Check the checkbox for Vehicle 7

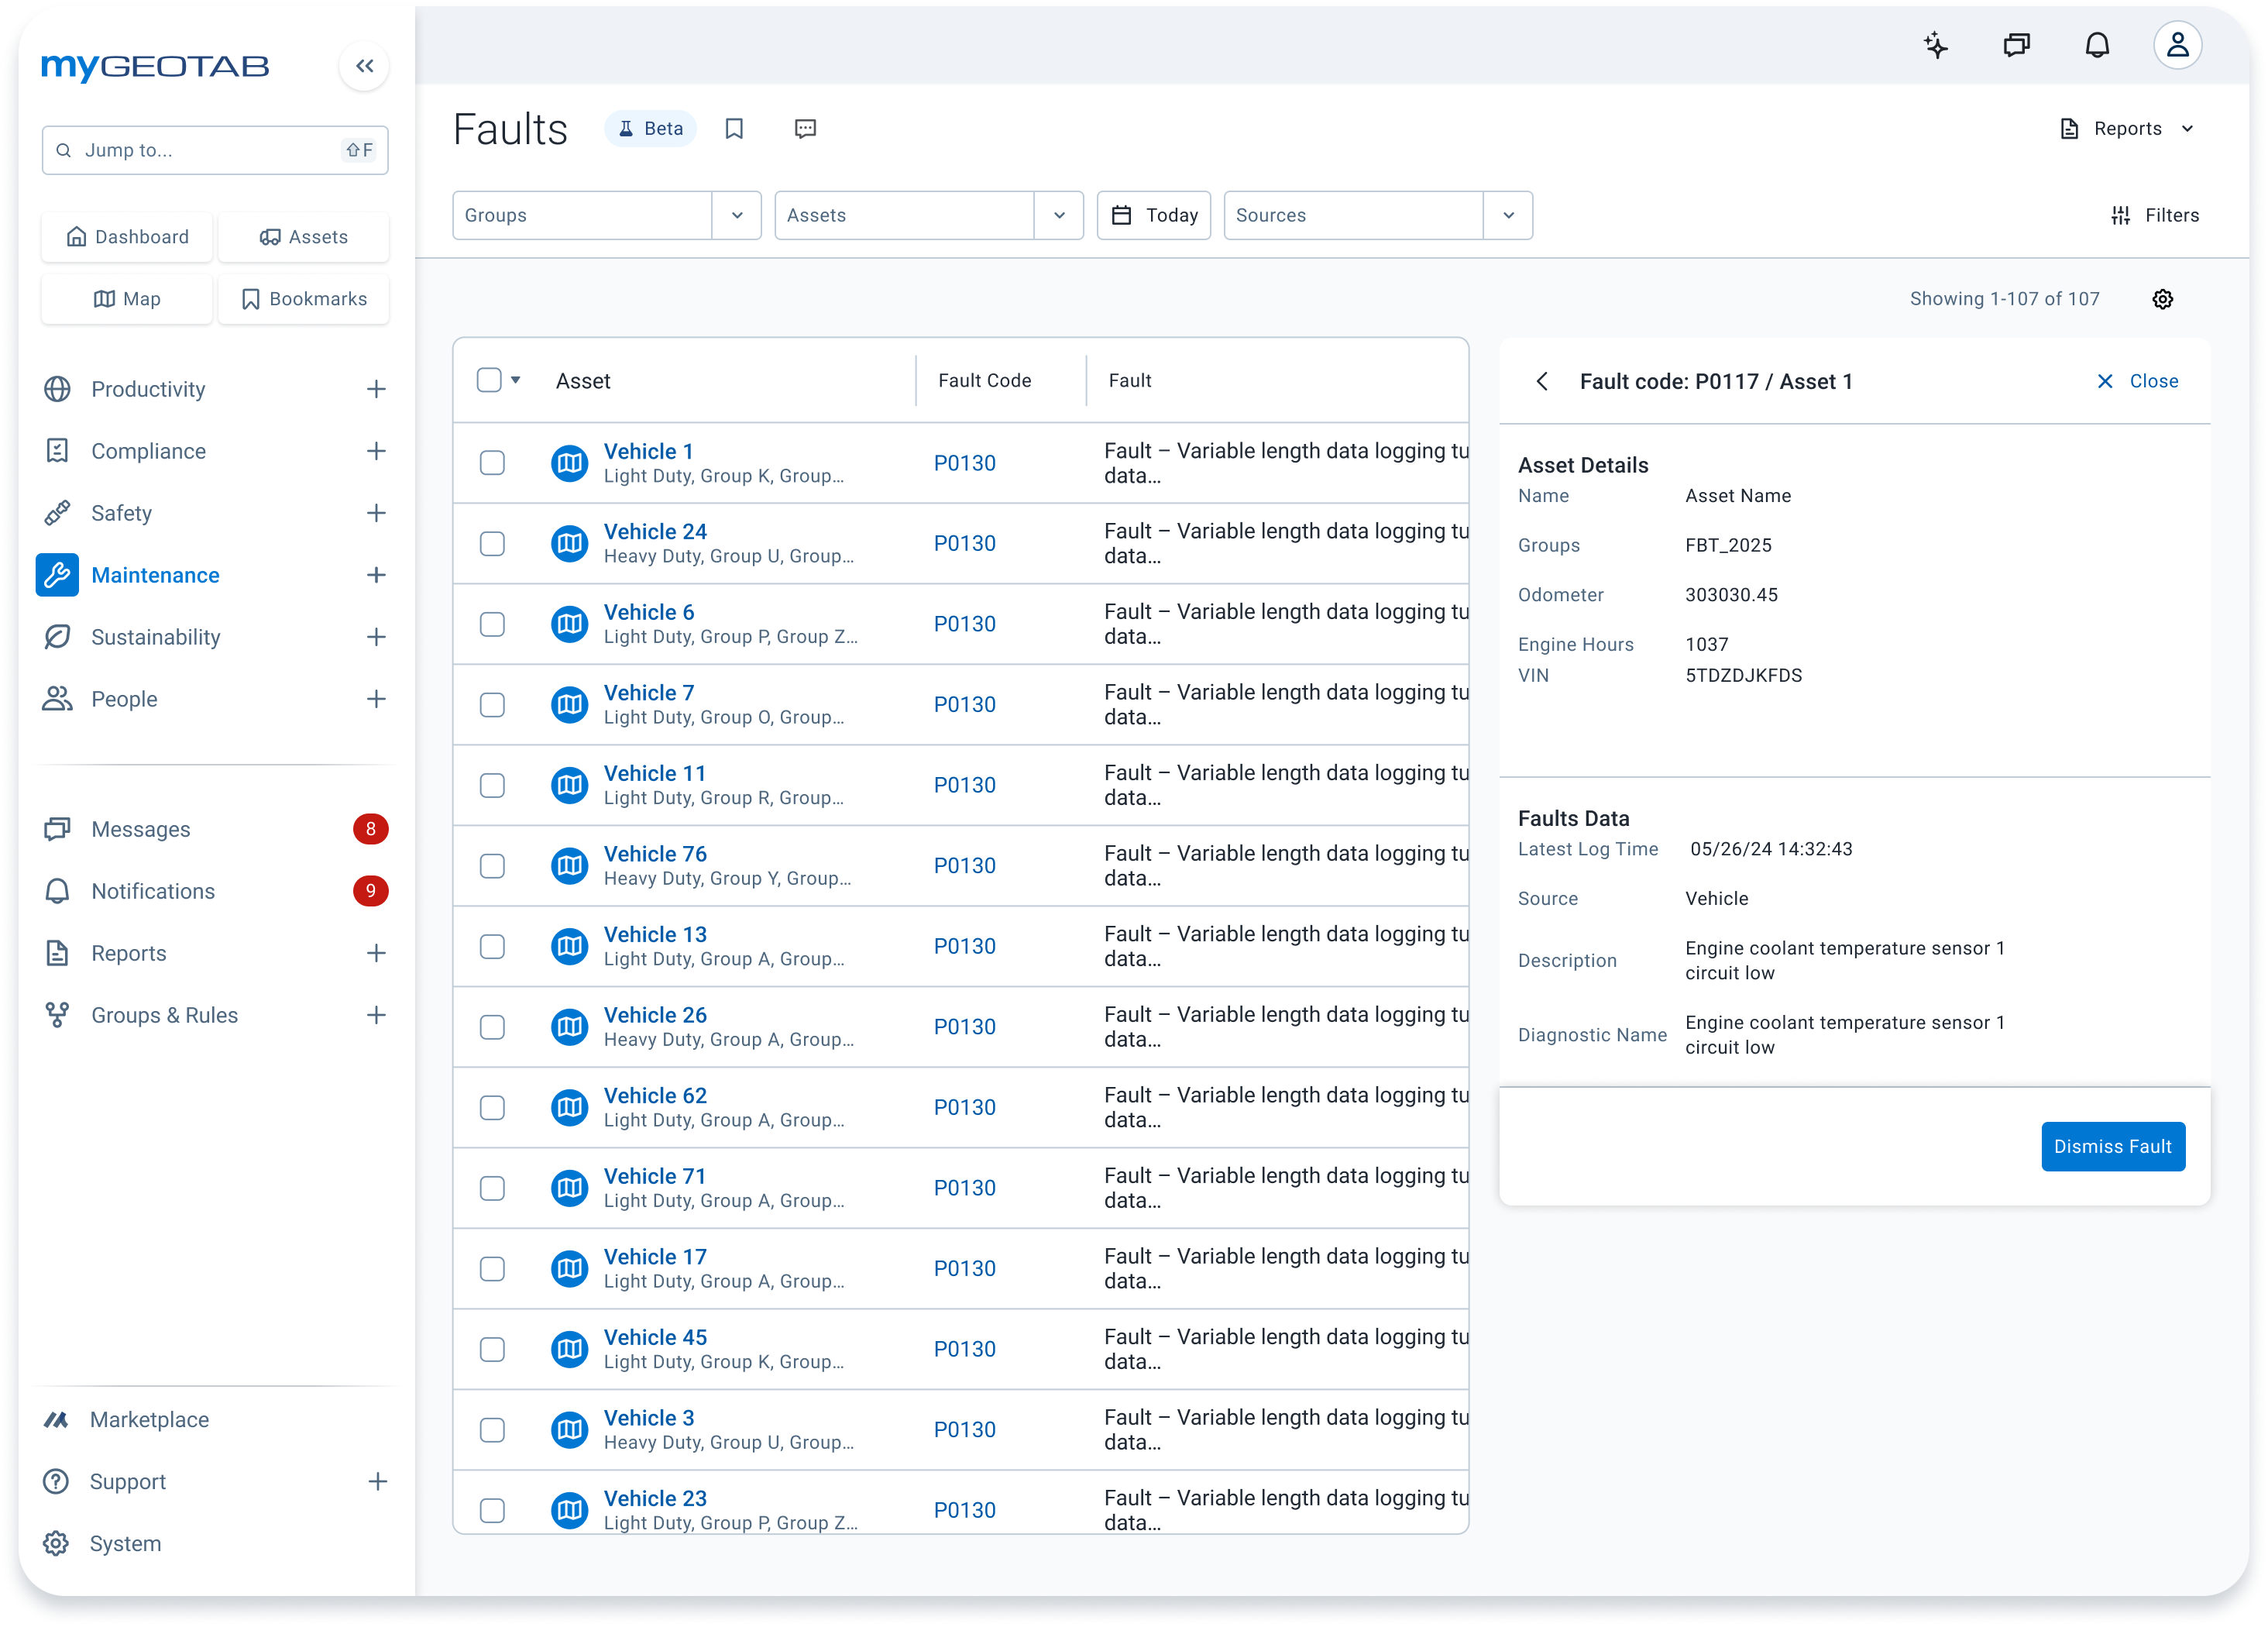click(492, 705)
